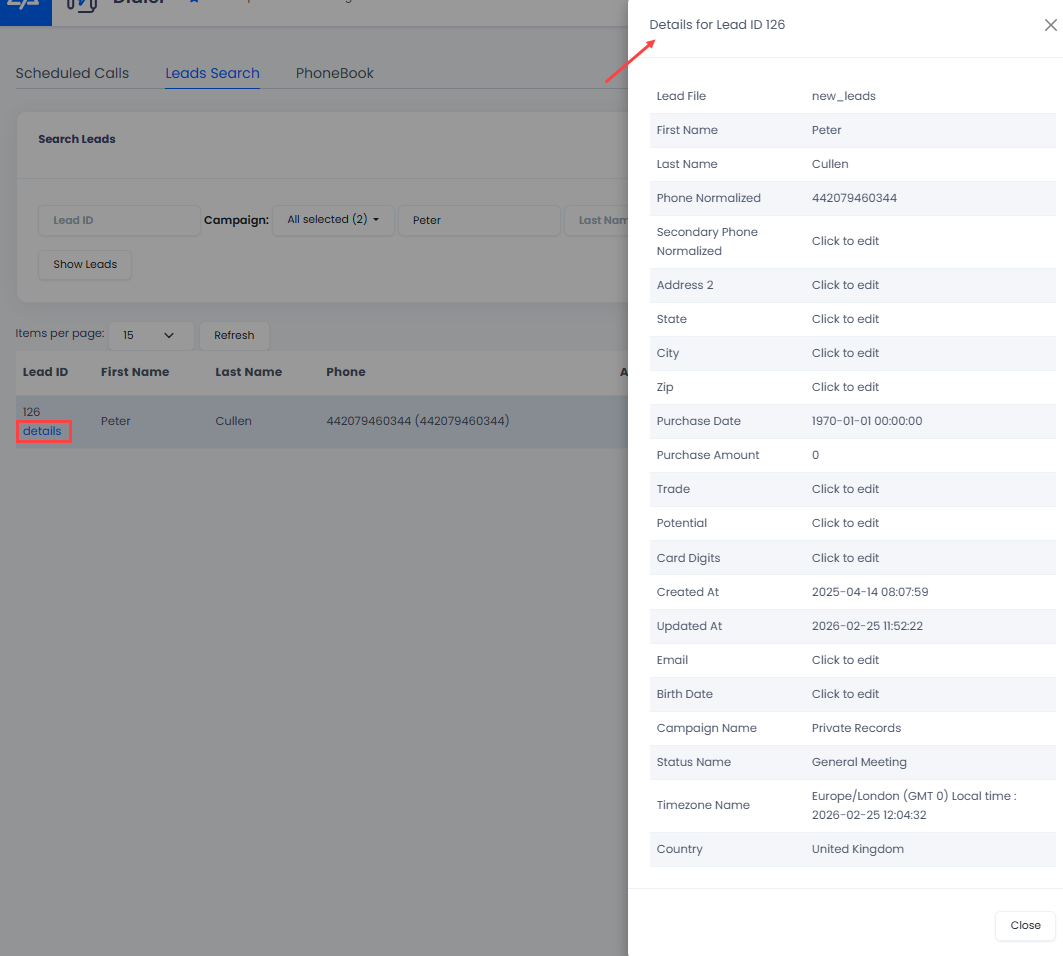The height and width of the screenshot is (956, 1063).
Task: Switch to the Scheduled Calls tab
Action: [71, 73]
